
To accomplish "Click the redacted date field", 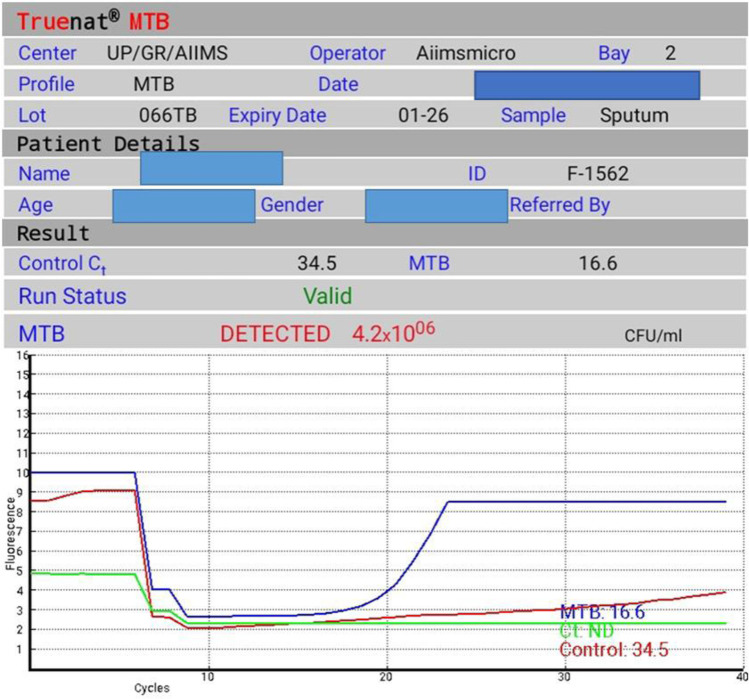I will [587, 85].
